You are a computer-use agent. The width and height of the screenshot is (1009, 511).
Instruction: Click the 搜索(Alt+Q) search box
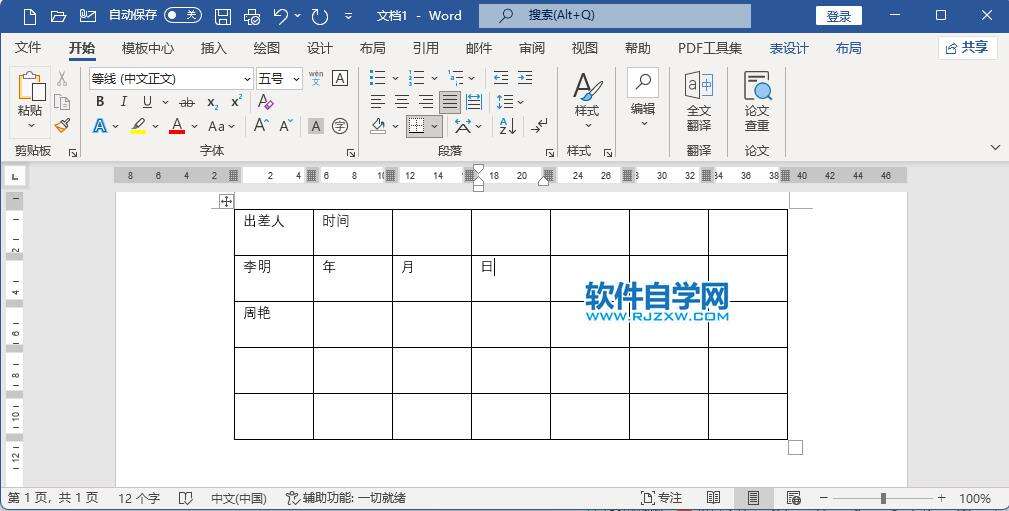(x=615, y=15)
